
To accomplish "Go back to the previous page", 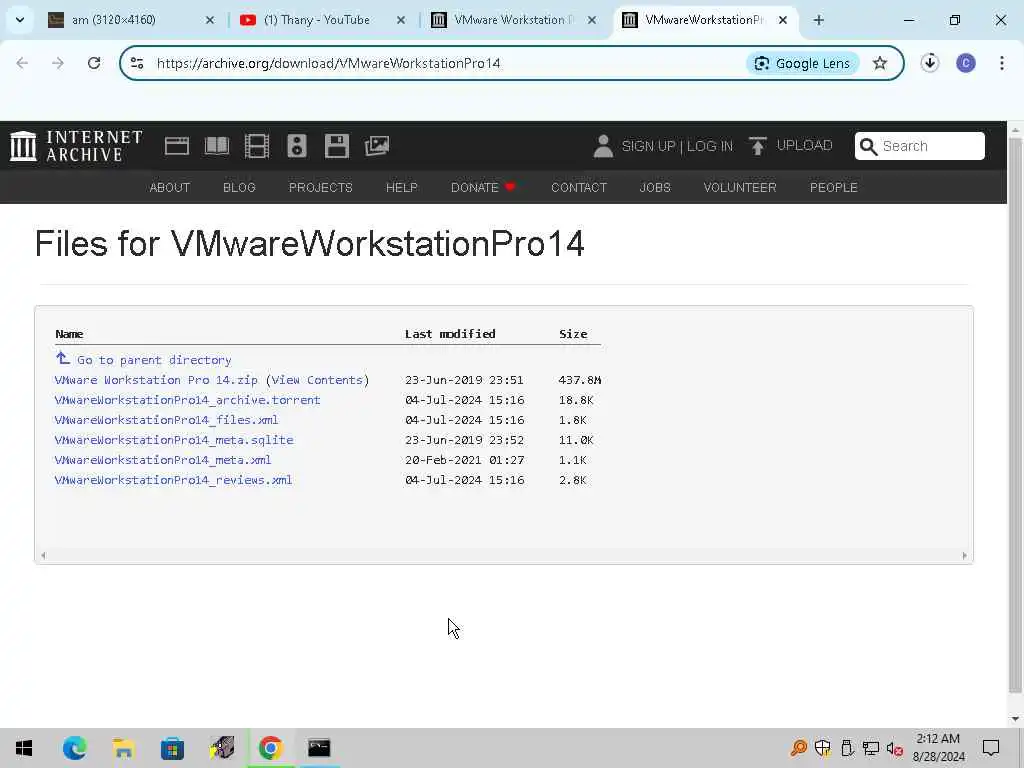I will 22,63.
